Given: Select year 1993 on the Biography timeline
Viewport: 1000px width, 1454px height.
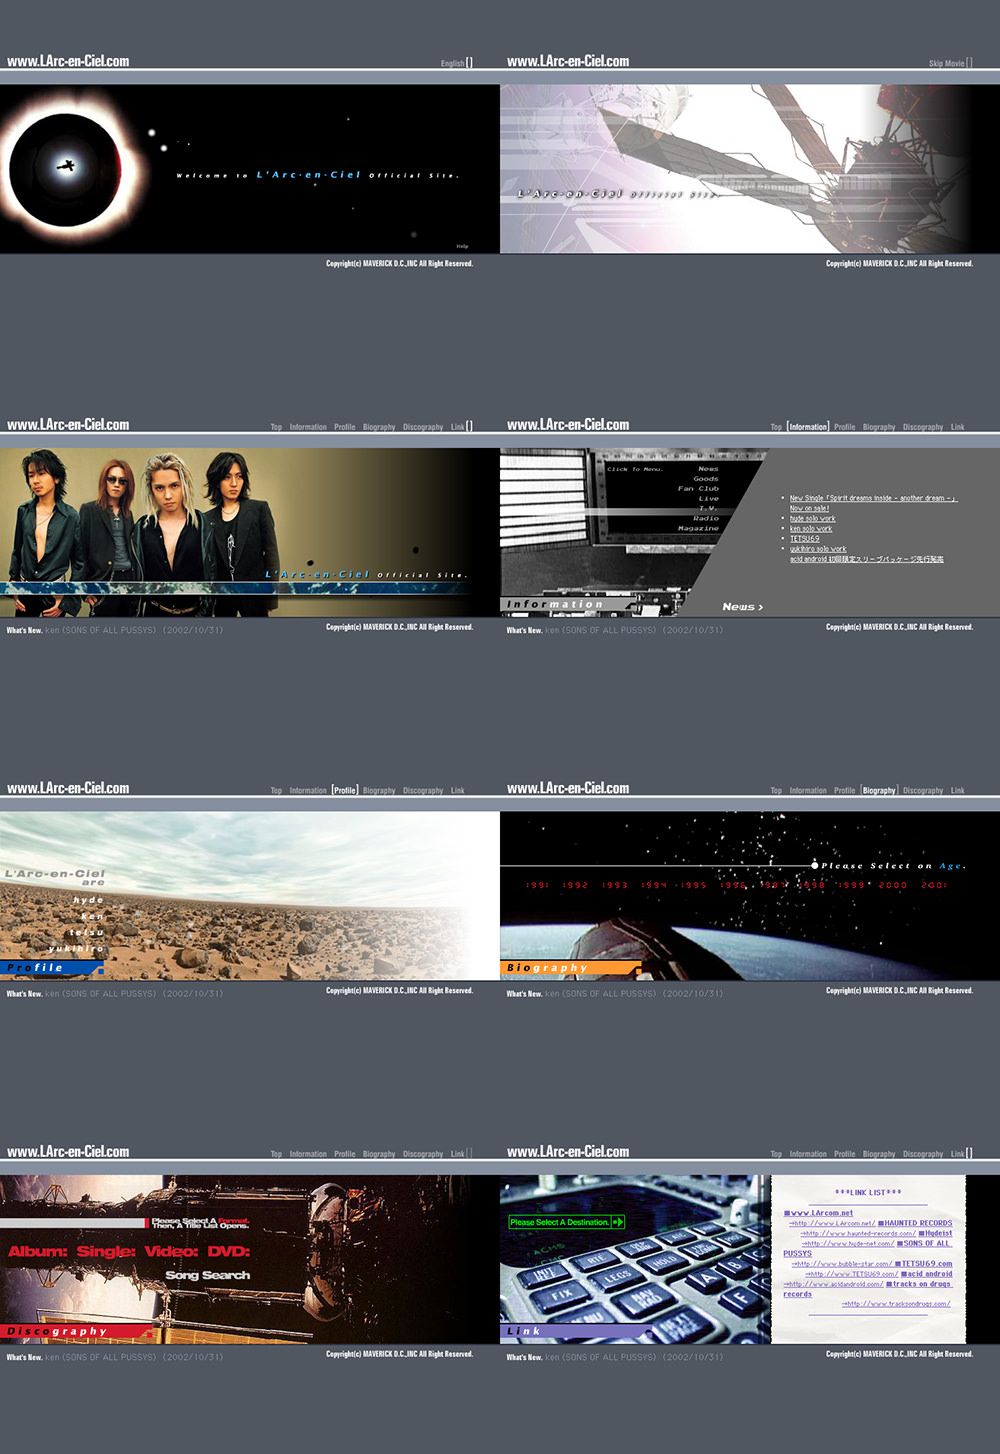Looking at the screenshot, I should (614, 885).
